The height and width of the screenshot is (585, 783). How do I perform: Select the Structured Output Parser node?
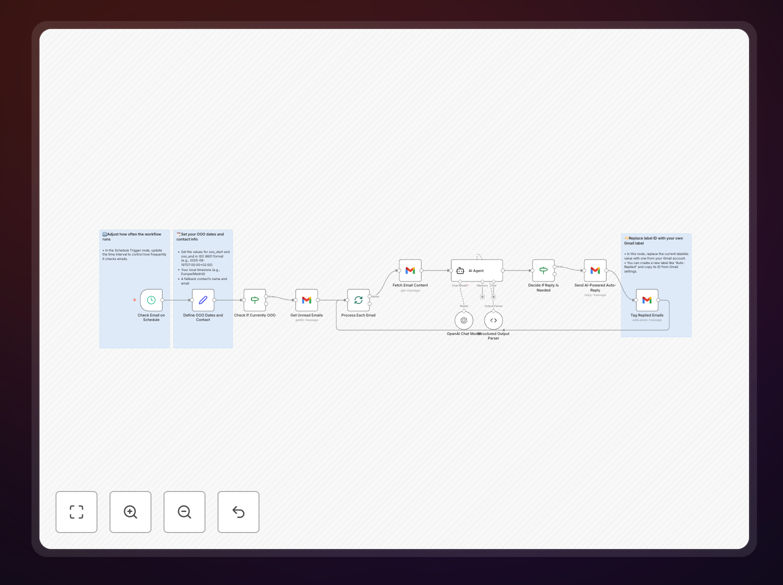click(x=493, y=320)
